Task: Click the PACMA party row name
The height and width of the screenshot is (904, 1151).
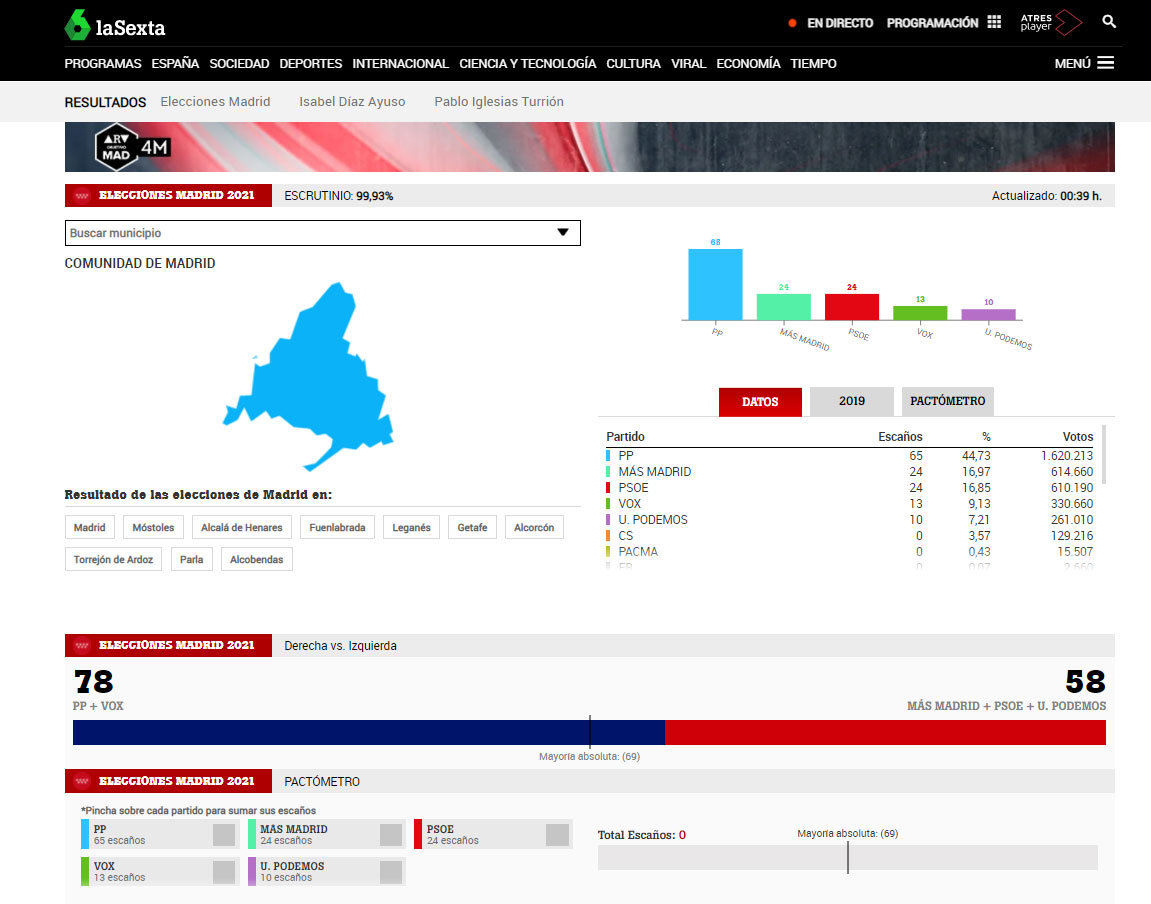Action: (638, 552)
